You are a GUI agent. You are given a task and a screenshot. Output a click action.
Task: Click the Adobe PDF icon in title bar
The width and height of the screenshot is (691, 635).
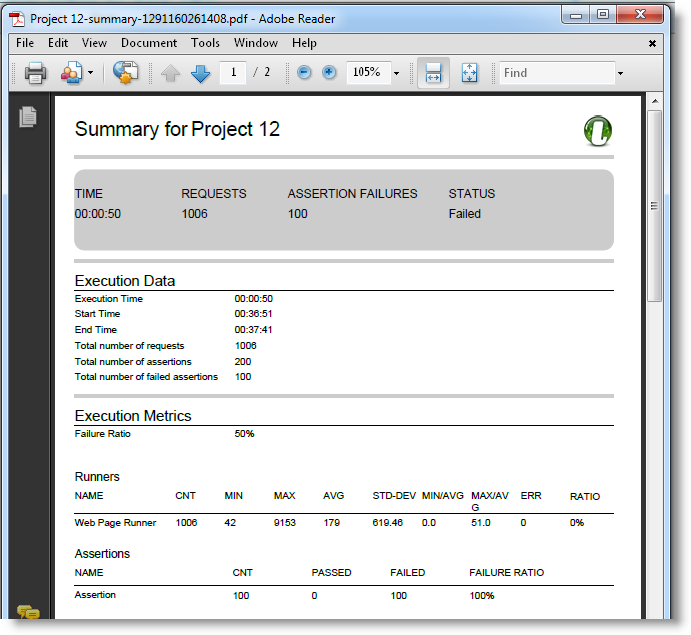(x=17, y=19)
